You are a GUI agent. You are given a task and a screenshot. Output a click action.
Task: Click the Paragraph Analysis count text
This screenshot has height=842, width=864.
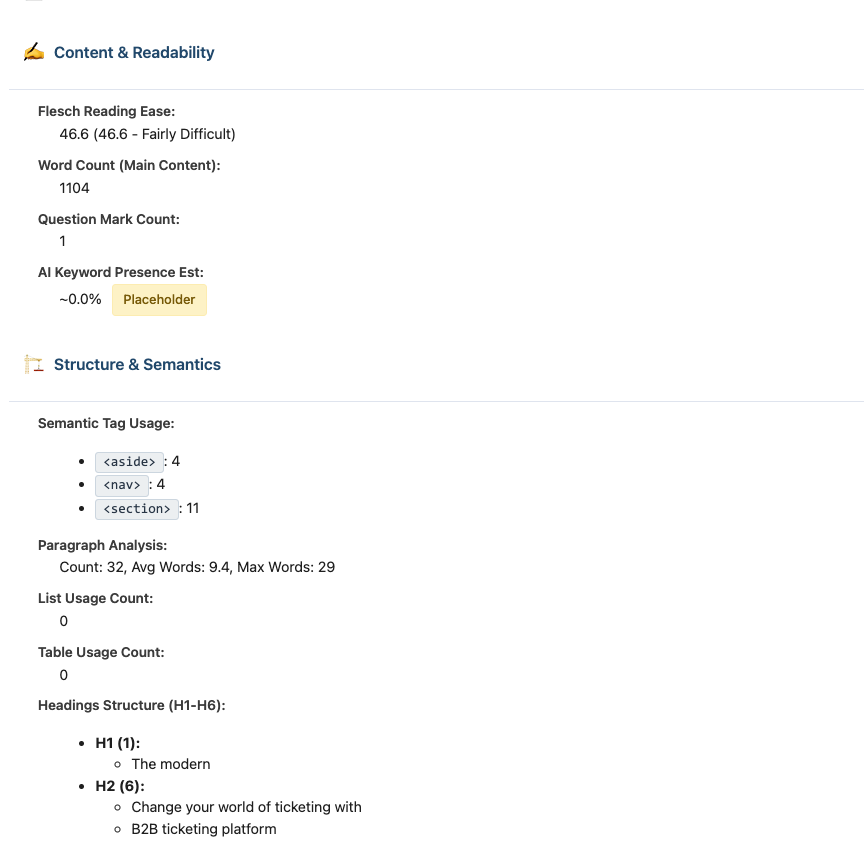click(197, 567)
